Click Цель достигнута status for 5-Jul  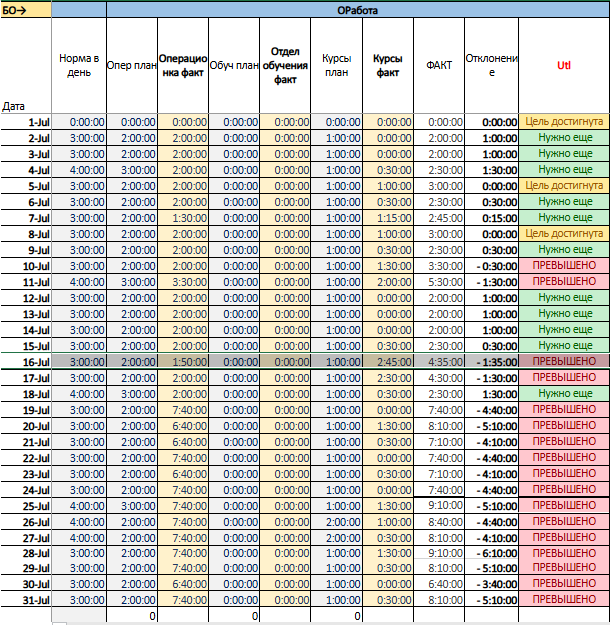coord(564,186)
